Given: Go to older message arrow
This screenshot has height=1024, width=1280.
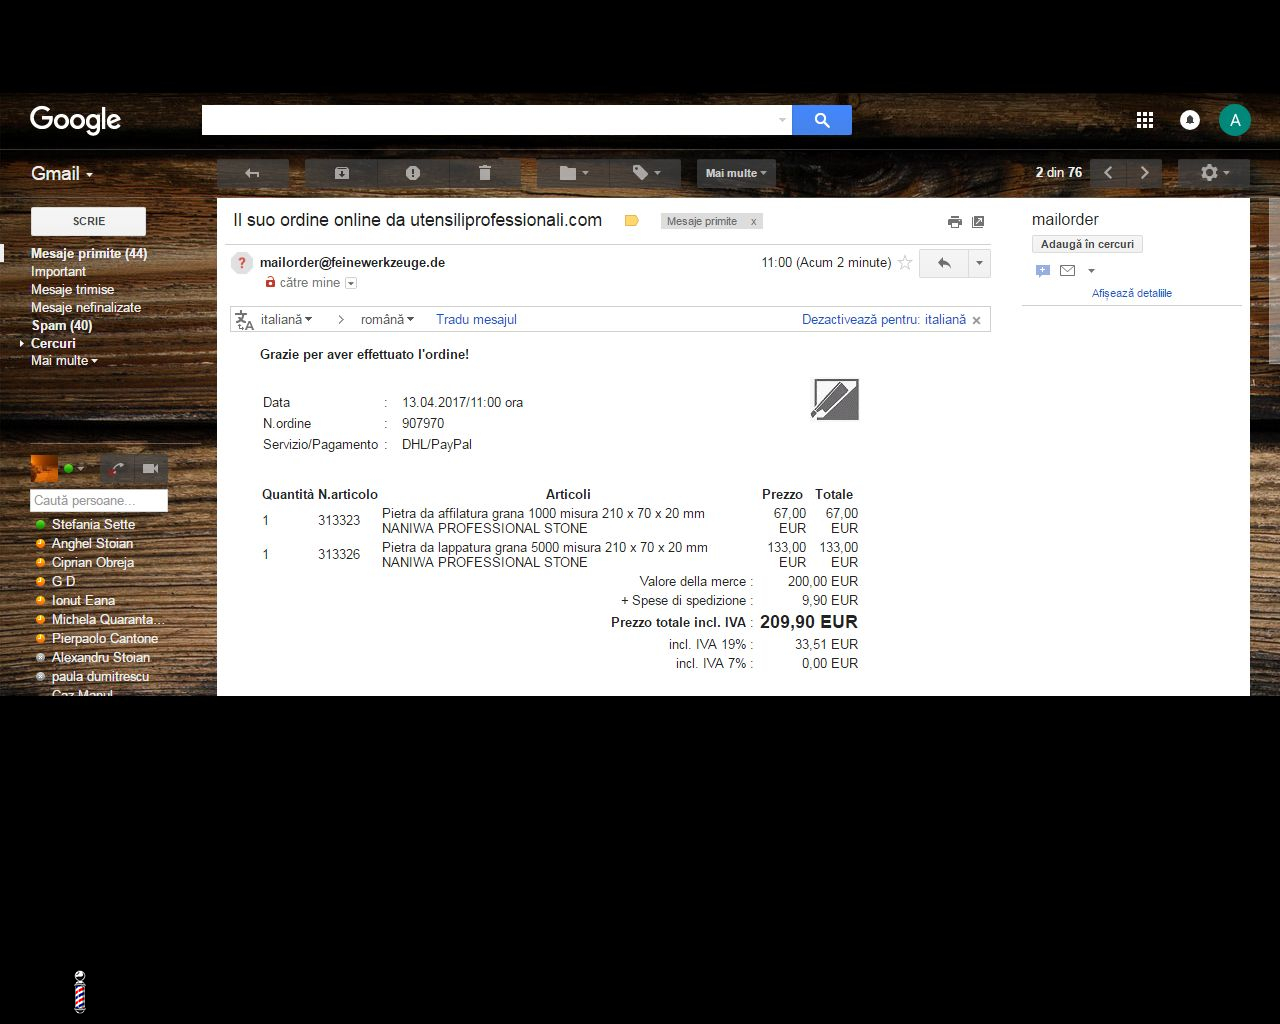Looking at the screenshot, I should 1145,173.
